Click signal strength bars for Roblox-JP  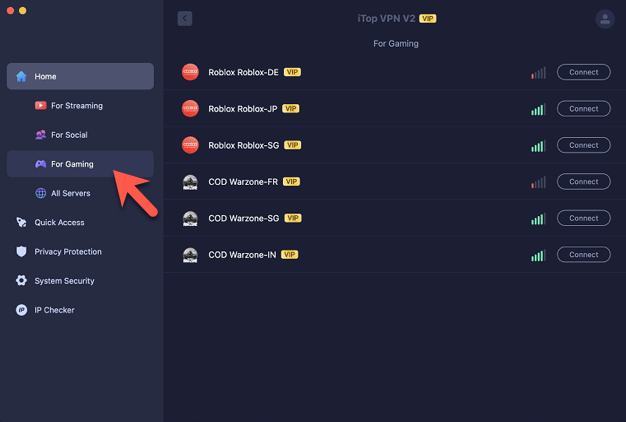538,109
